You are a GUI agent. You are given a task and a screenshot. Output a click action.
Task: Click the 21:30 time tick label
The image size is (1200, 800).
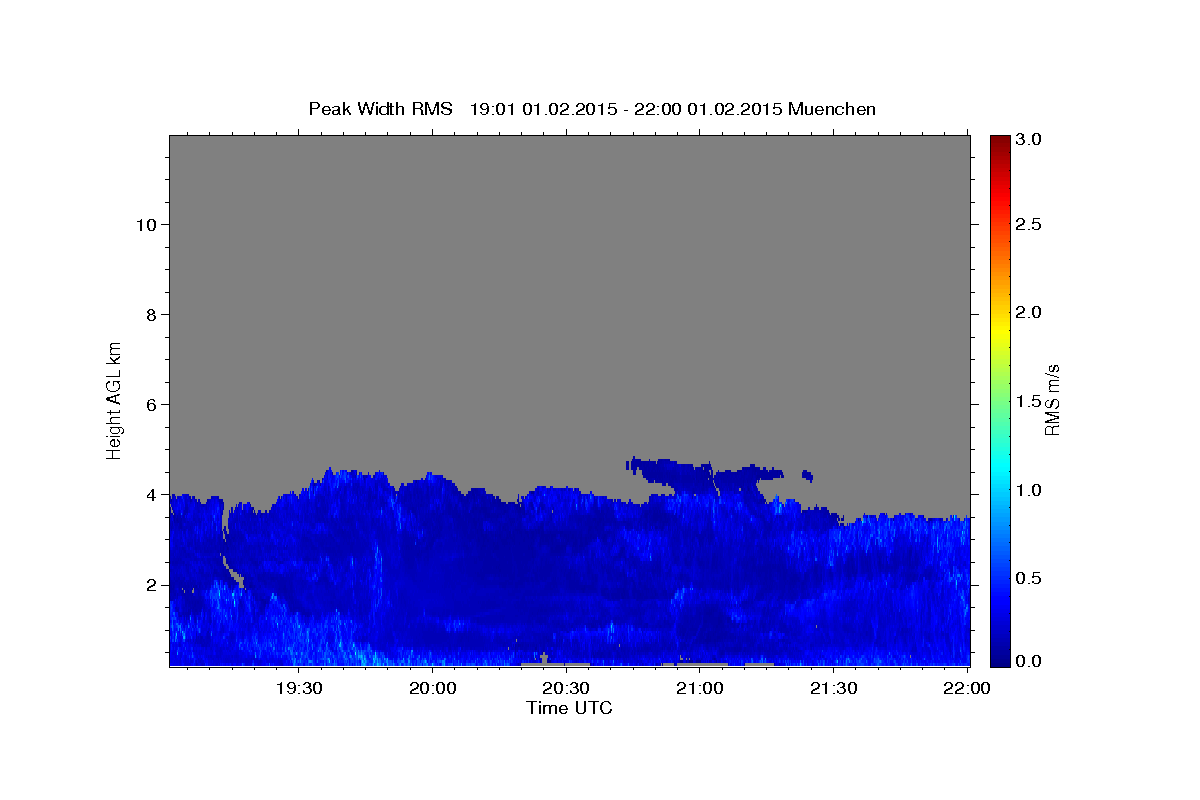pyautogui.click(x=833, y=688)
